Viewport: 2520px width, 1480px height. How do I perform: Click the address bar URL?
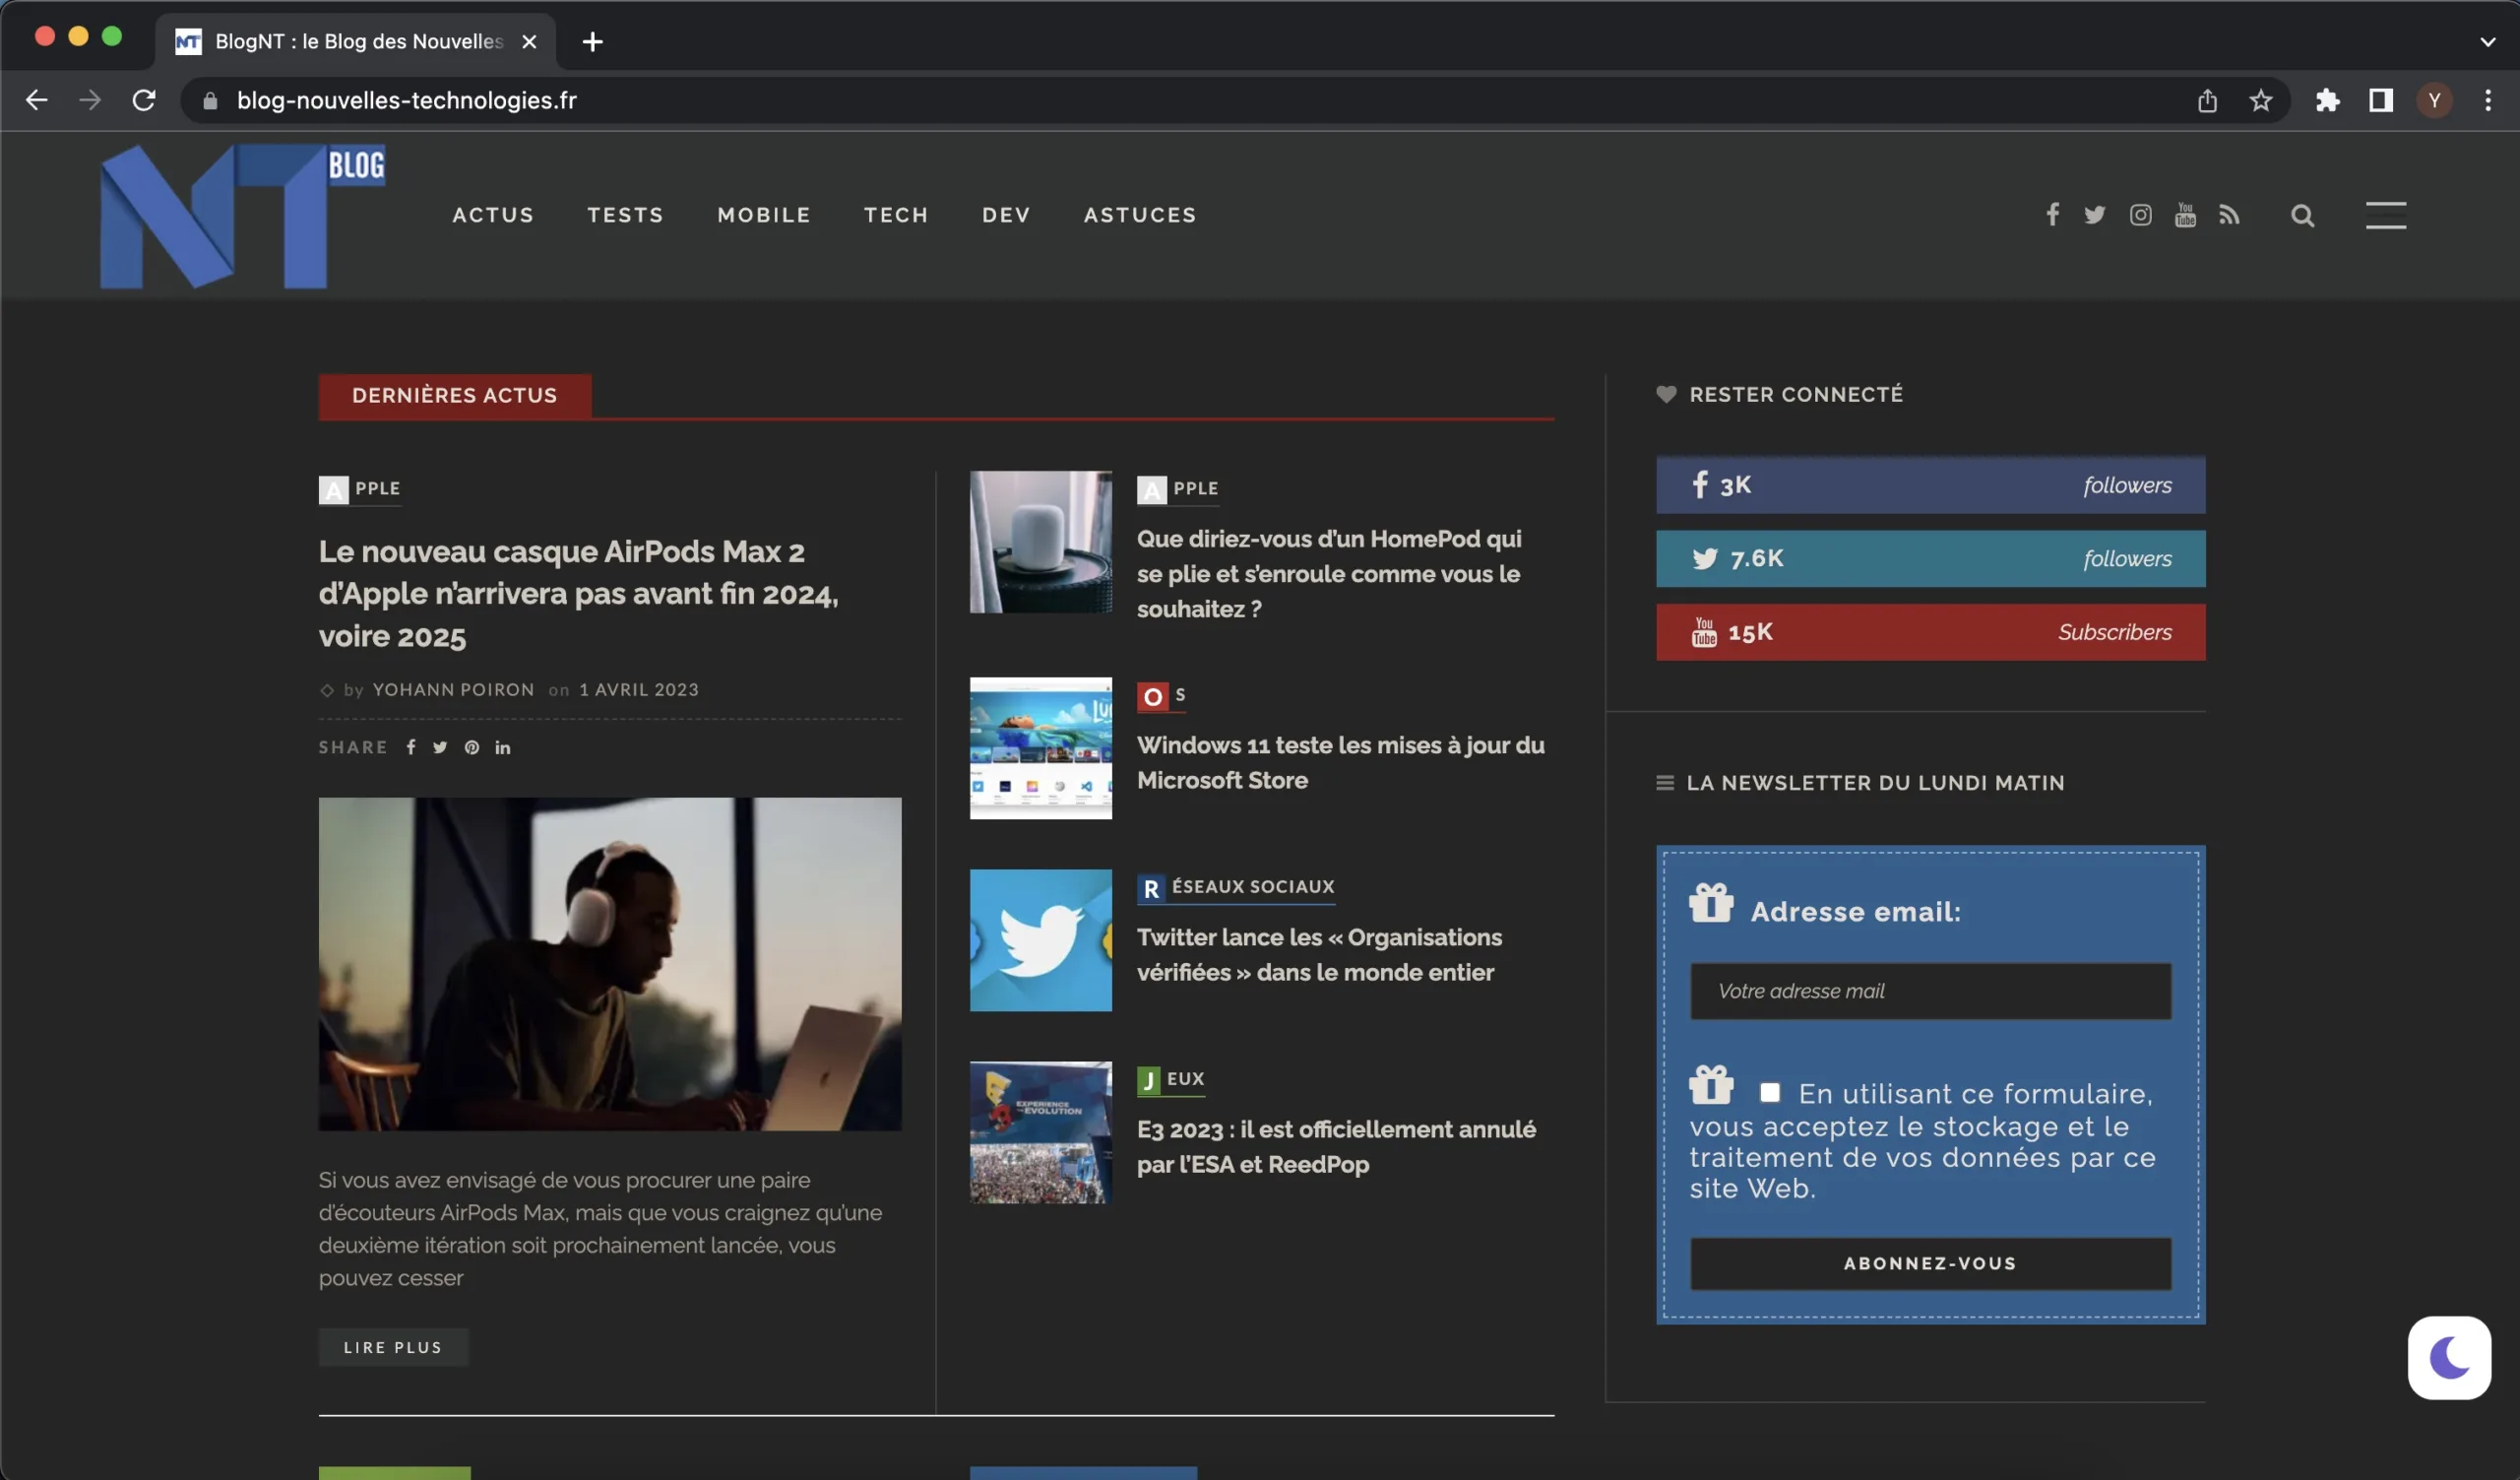click(x=407, y=100)
